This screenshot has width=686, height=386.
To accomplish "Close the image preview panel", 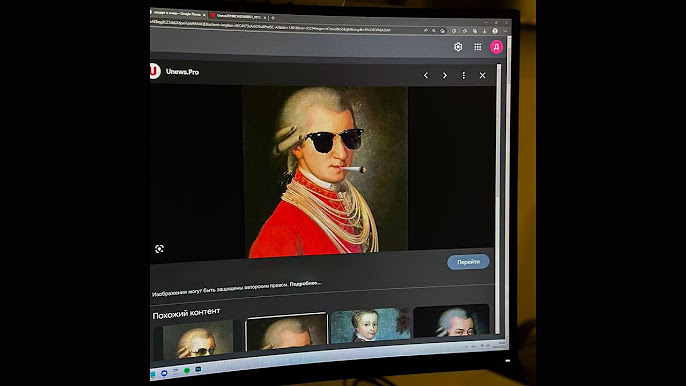I will (x=483, y=75).
